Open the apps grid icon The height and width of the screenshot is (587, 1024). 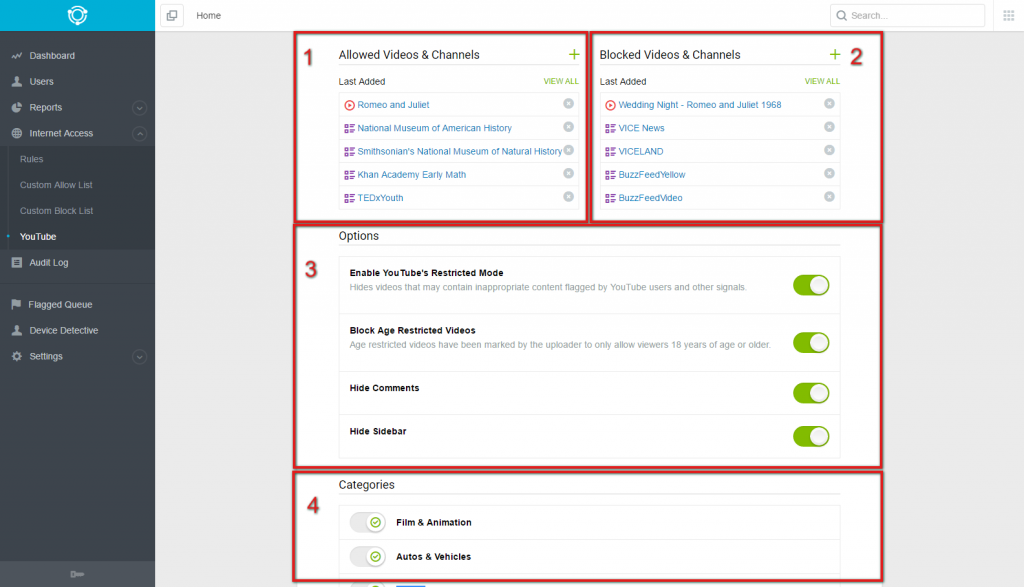[1008, 15]
